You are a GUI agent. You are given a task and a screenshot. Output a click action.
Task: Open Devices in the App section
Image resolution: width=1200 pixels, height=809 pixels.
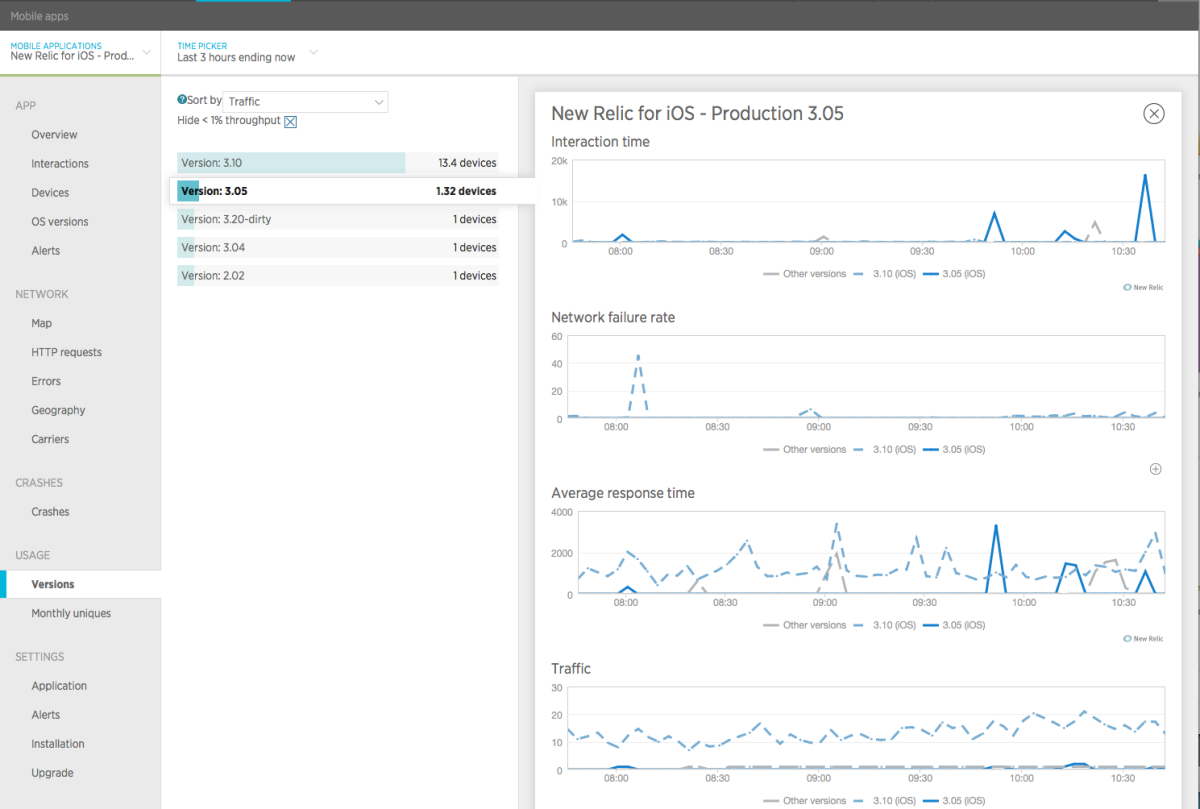(x=50, y=193)
